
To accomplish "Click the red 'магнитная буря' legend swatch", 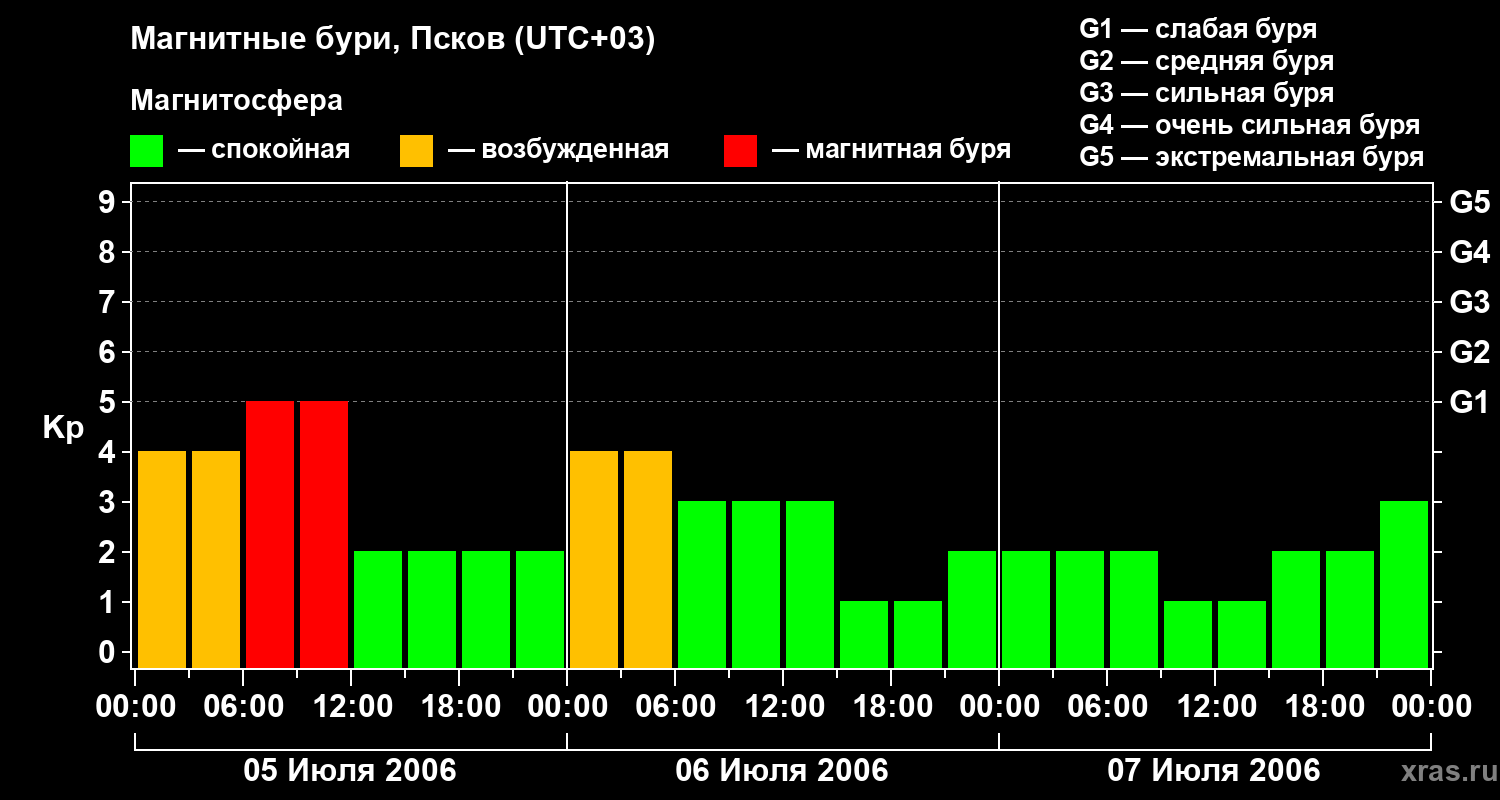I will (740, 151).
